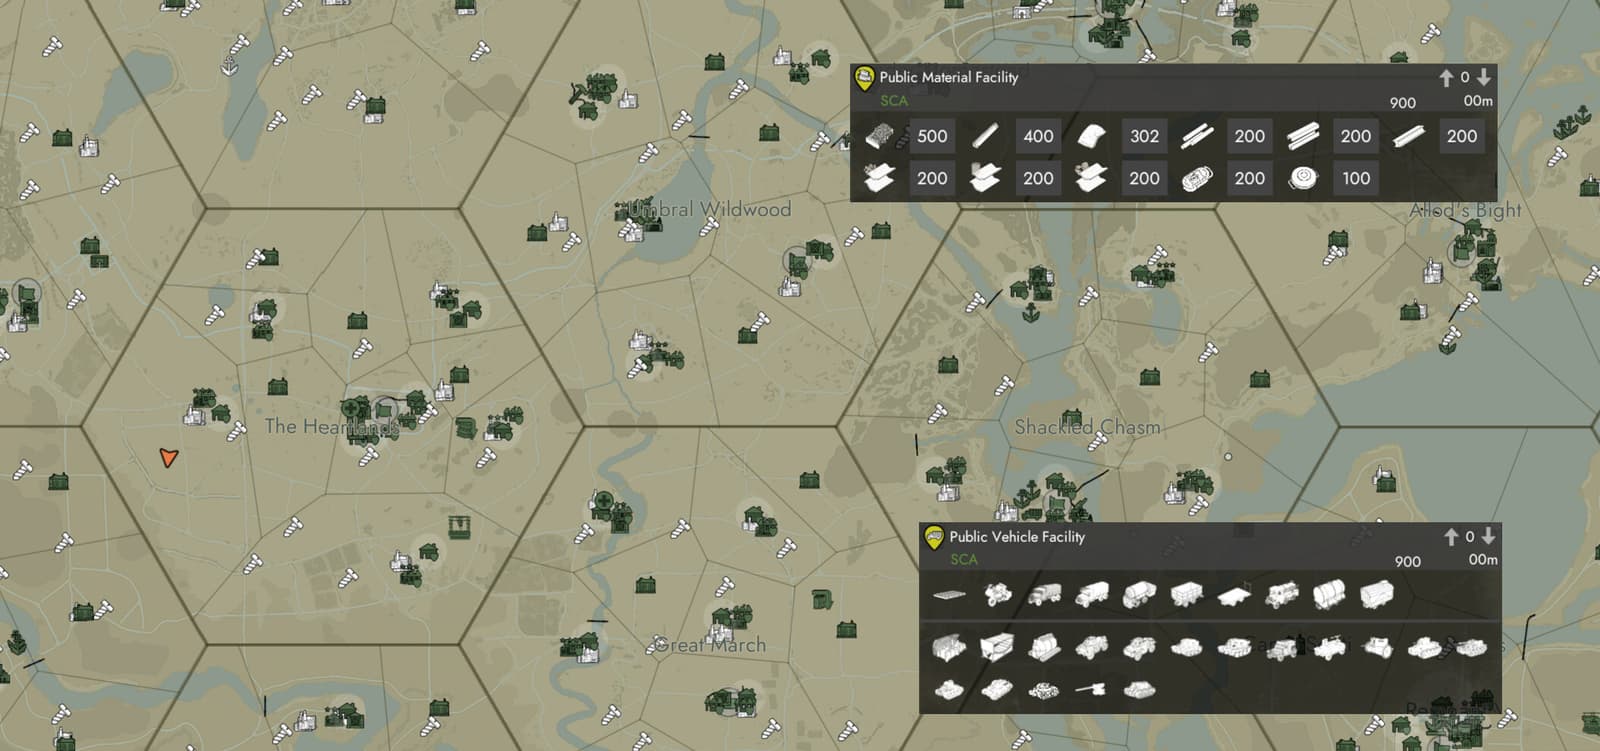1600x751 pixels.
Task: Click the SCA tag under Public Material Facility
Action: pos(894,100)
